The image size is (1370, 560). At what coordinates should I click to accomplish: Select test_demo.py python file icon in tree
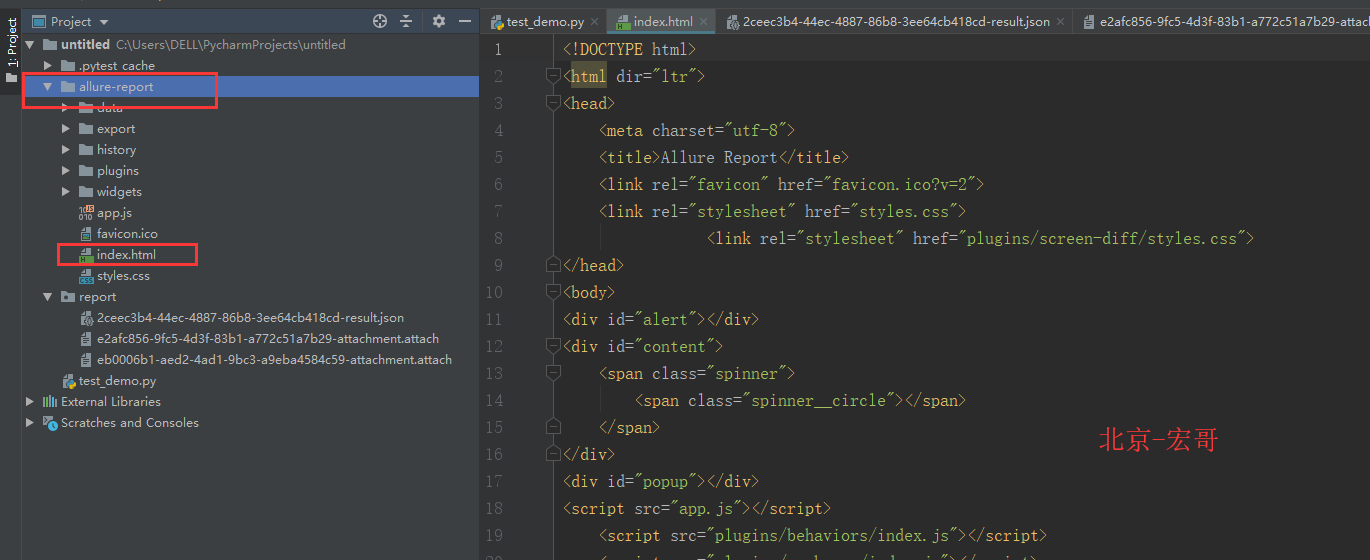coord(68,381)
